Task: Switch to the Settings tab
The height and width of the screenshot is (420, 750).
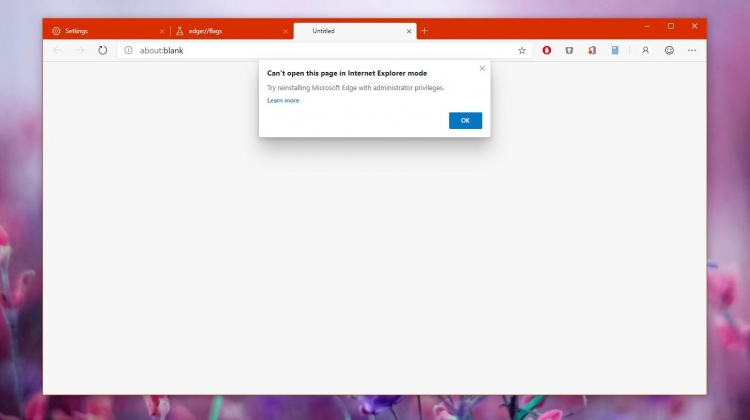Action: pos(108,31)
